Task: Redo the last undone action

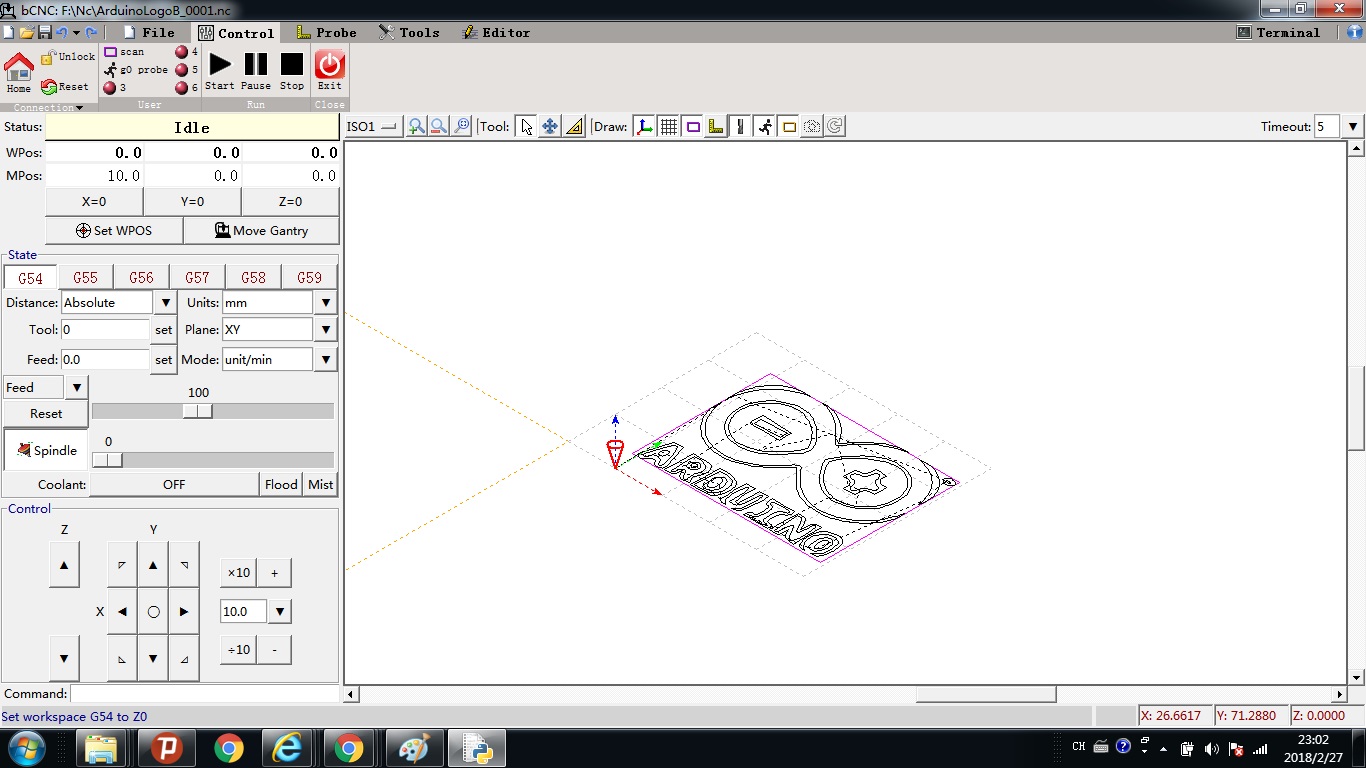Action: tap(92, 33)
